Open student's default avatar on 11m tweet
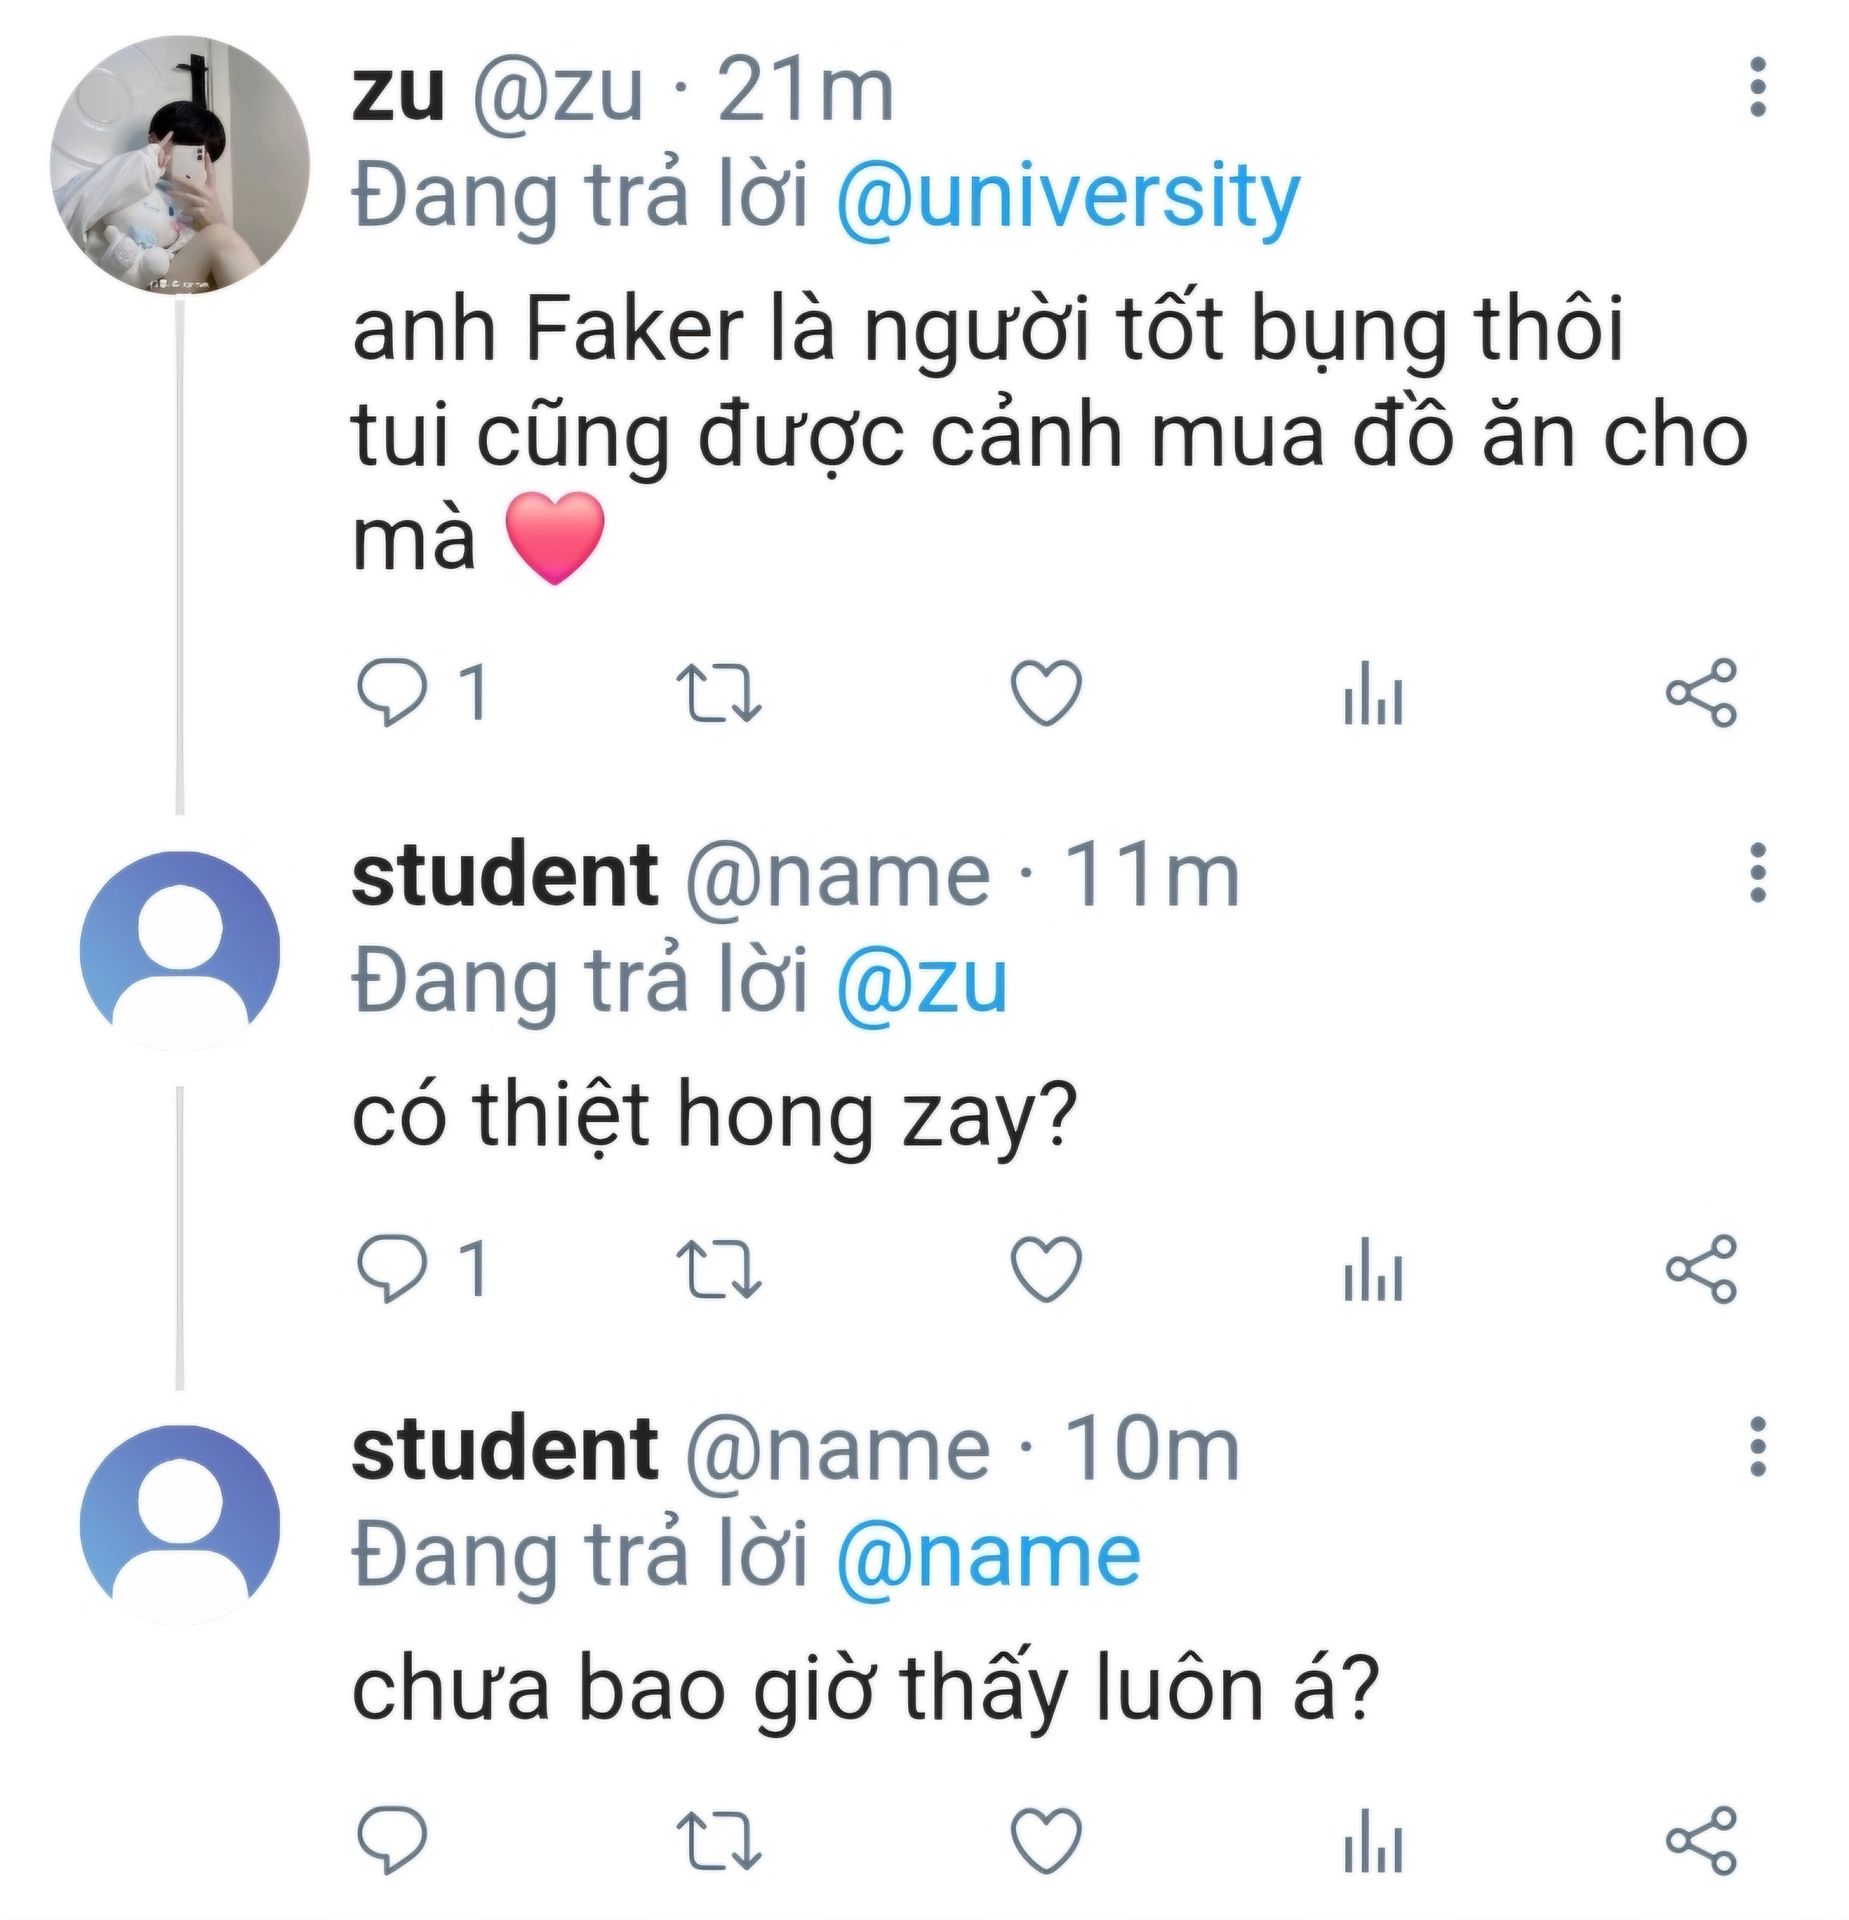 [180, 950]
